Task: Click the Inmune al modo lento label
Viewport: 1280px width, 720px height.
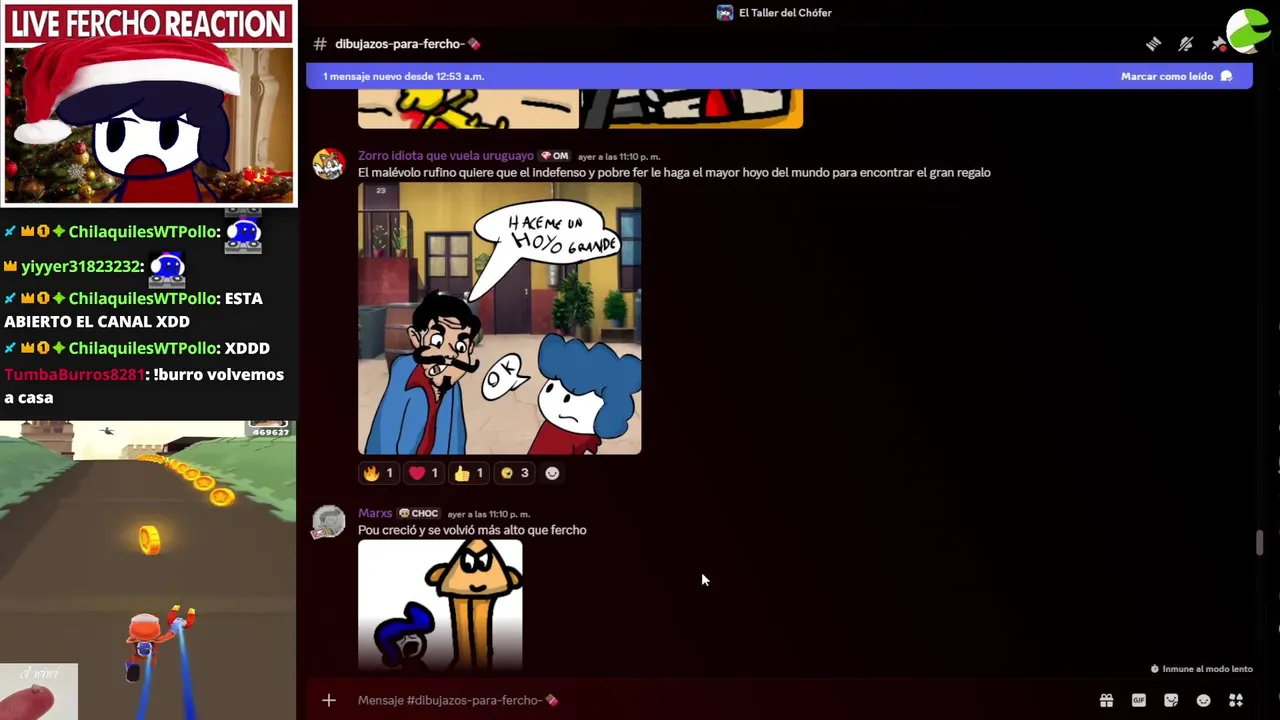Action: [1201, 669]
